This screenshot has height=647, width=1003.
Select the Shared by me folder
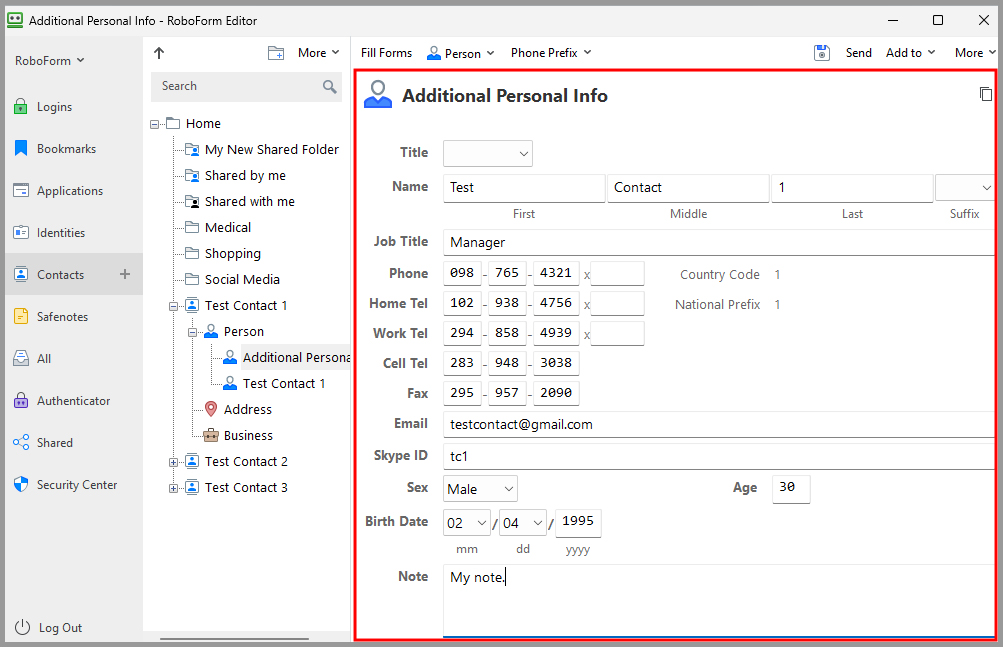click(235, 175)
